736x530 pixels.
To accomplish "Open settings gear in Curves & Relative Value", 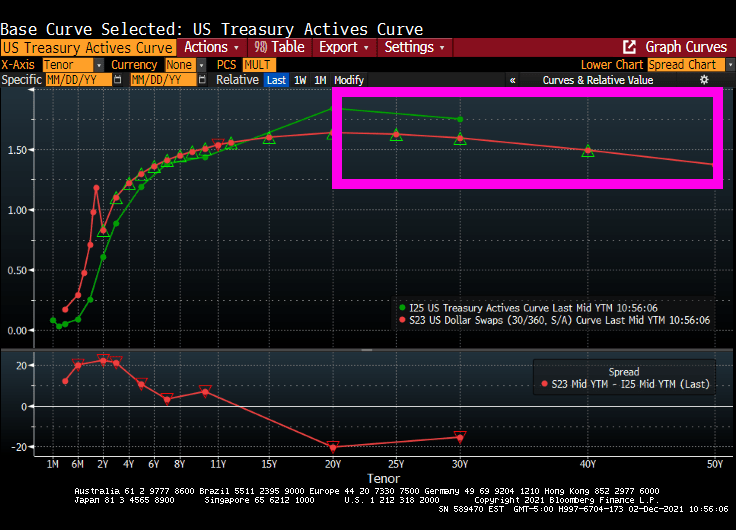I will [x=703, y=80].
